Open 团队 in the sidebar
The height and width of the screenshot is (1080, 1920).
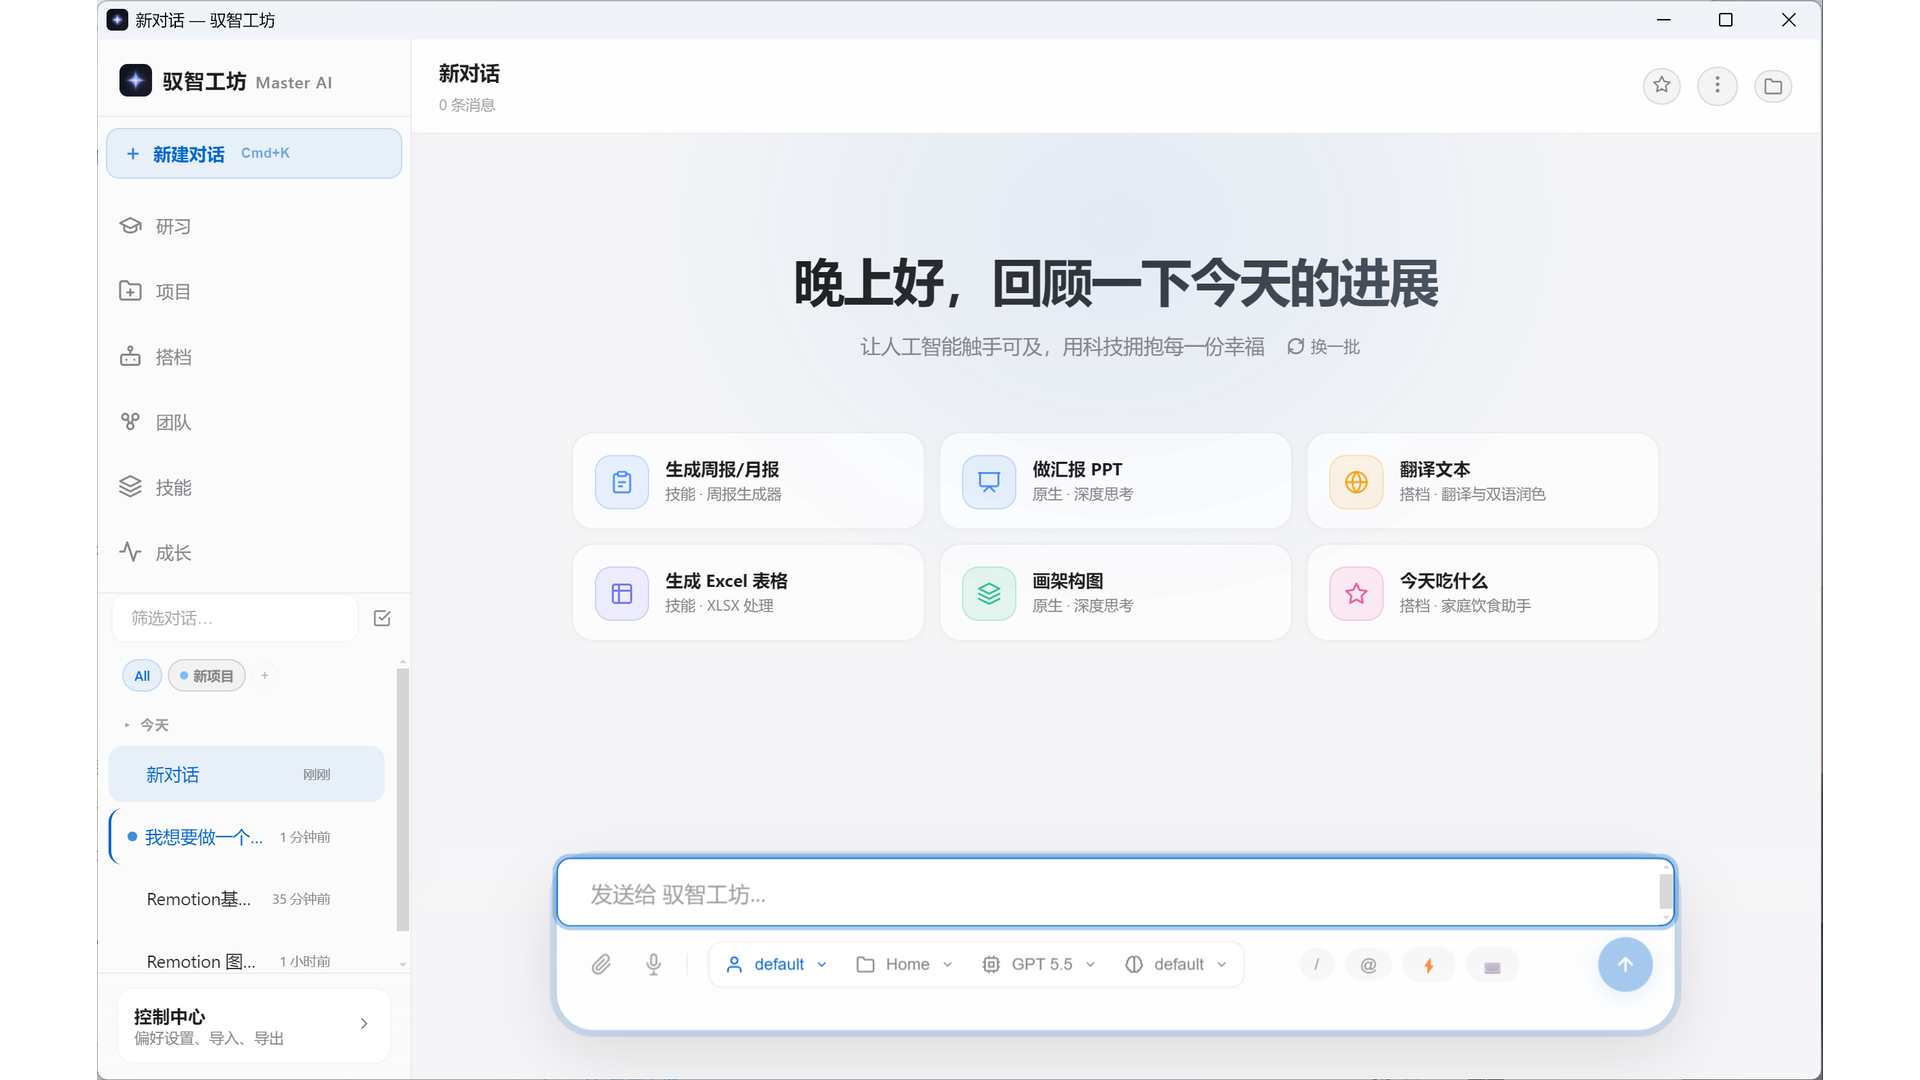coord(254,423)
